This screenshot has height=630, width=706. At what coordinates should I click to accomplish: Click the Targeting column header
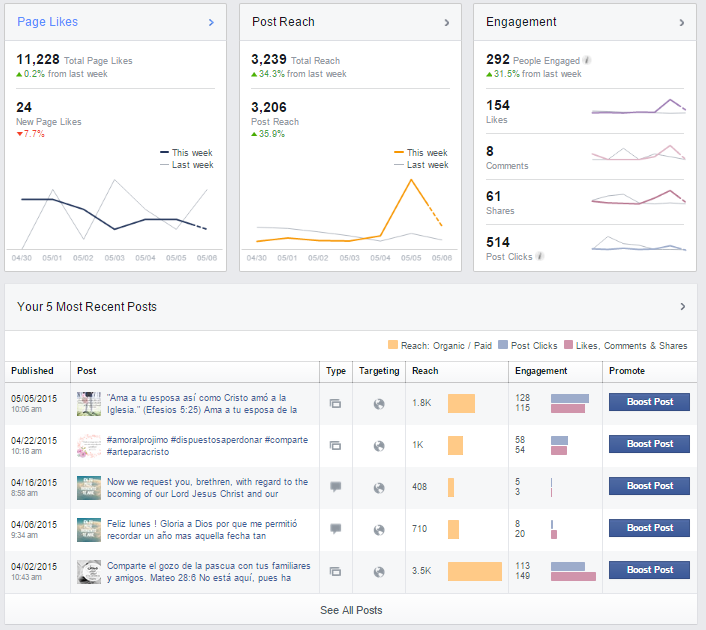click(x=379, y=371)
